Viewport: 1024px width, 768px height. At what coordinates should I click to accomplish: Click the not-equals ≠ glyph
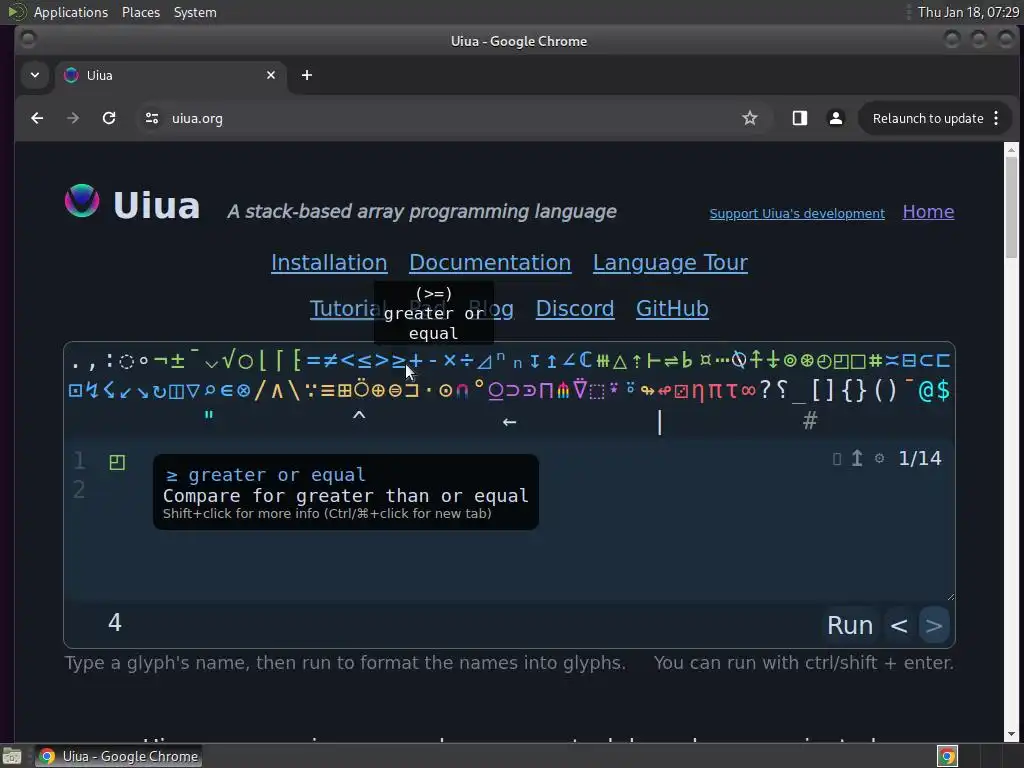(x=330, y=360)
